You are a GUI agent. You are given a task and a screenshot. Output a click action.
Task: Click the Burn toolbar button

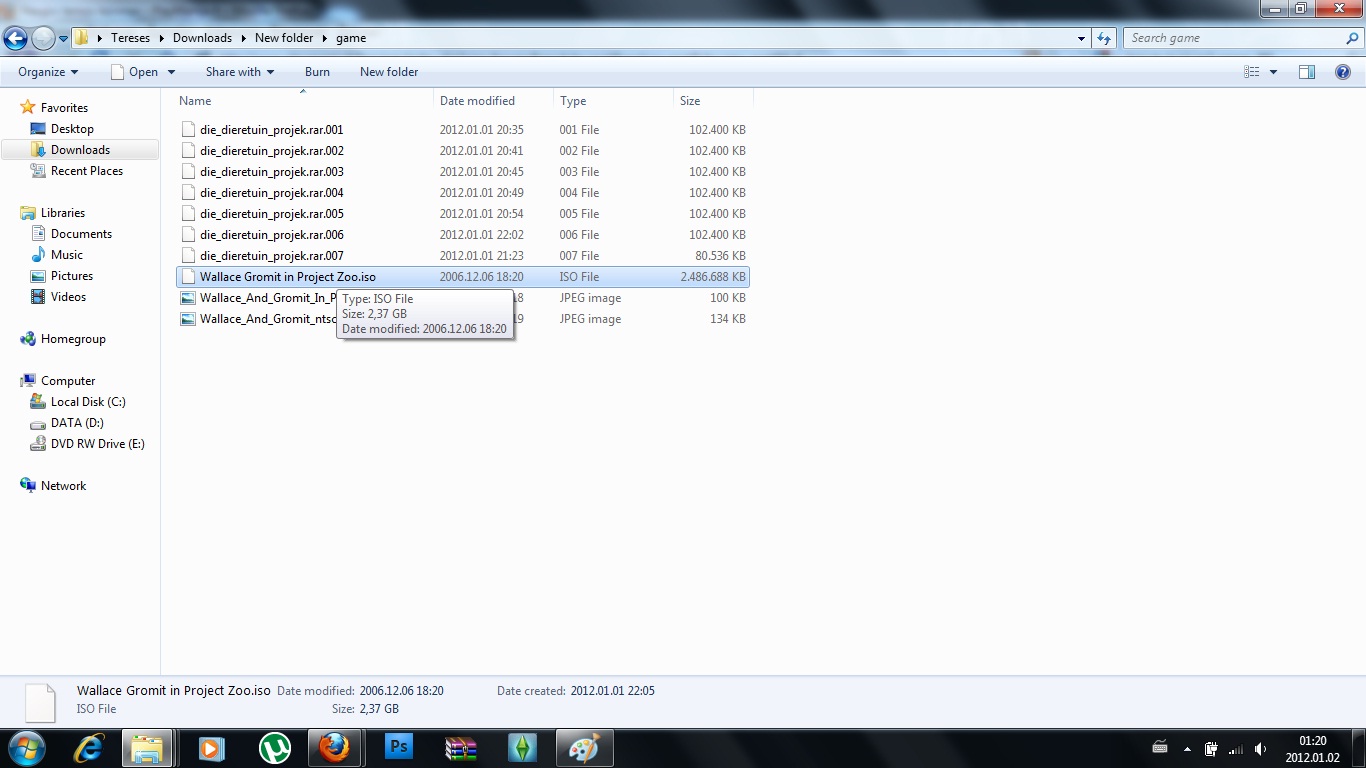point(317,72)
